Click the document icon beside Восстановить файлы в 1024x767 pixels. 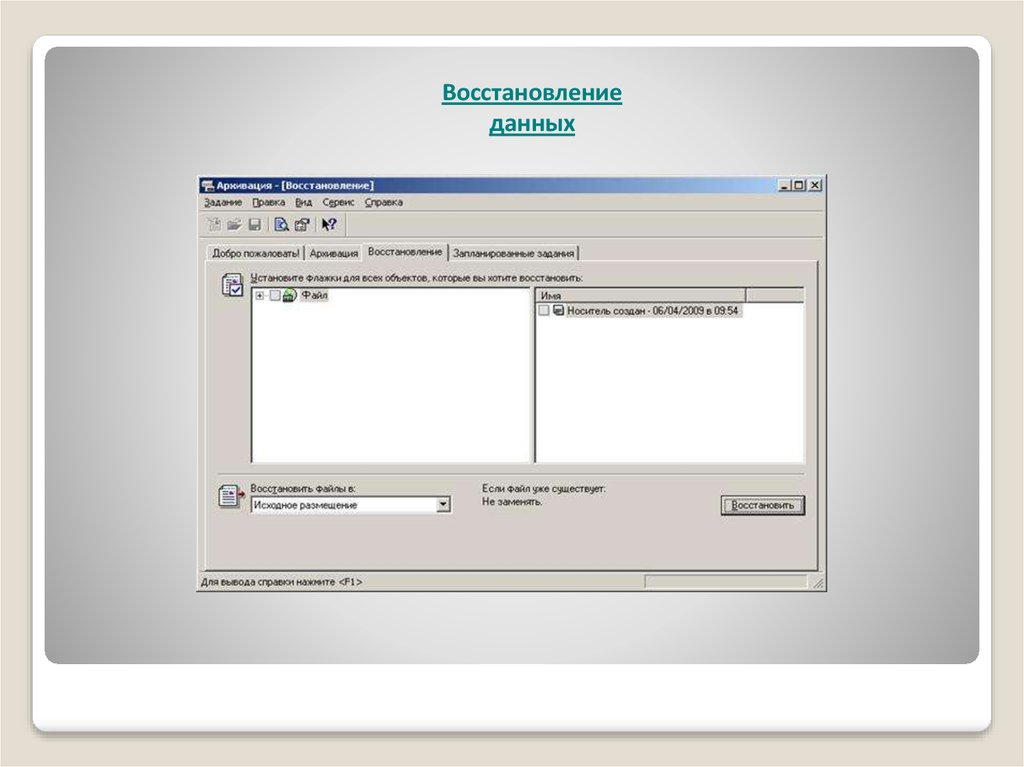[x=231, y=497]
